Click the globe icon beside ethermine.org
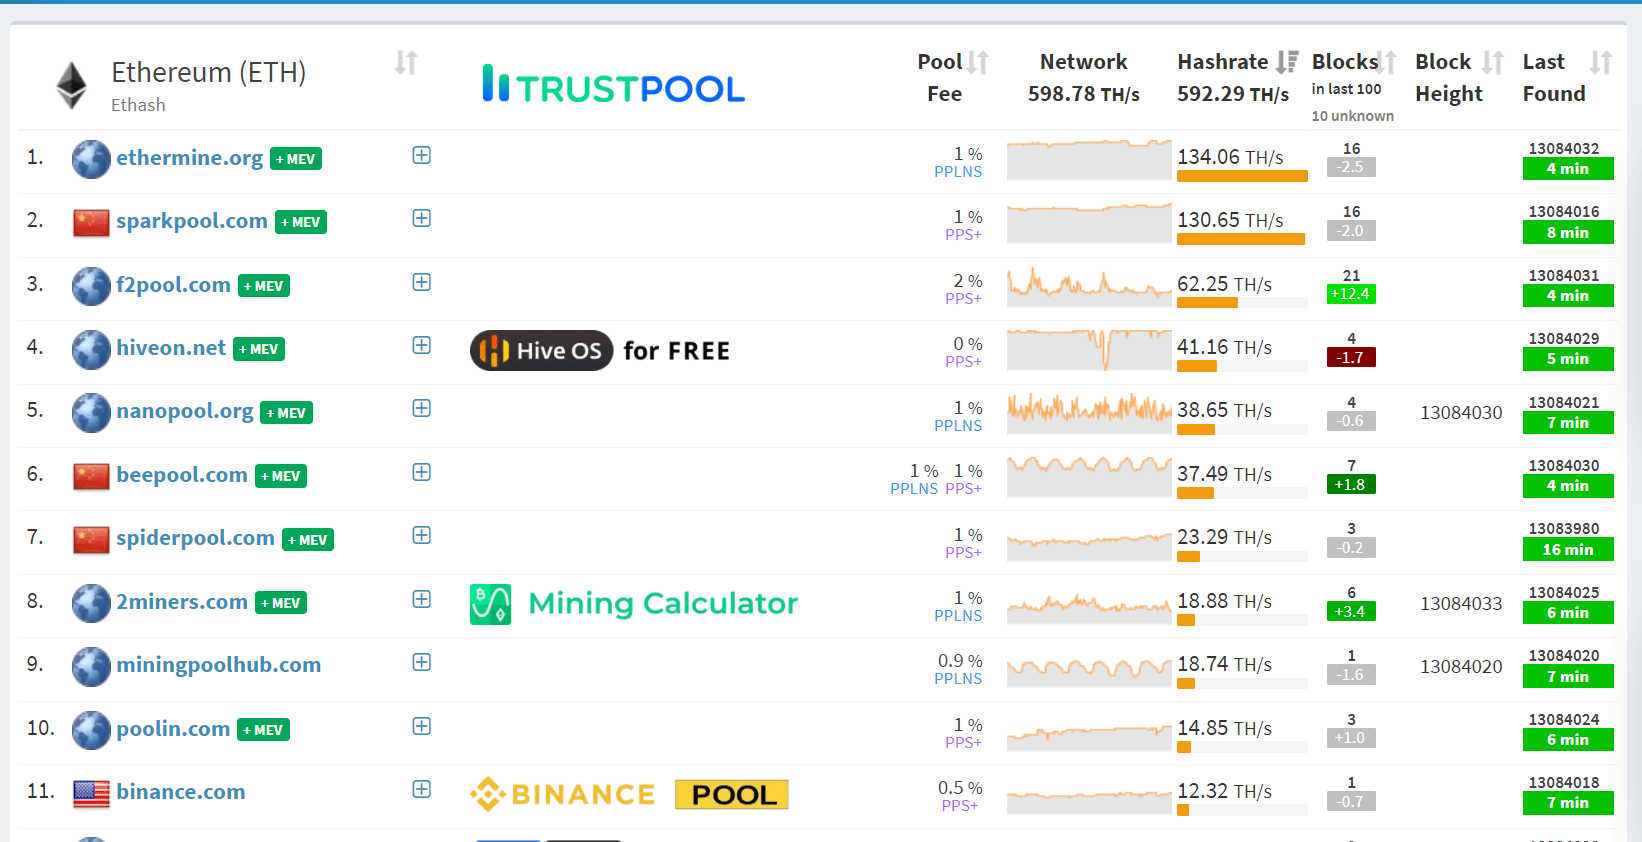 (91, 159)
